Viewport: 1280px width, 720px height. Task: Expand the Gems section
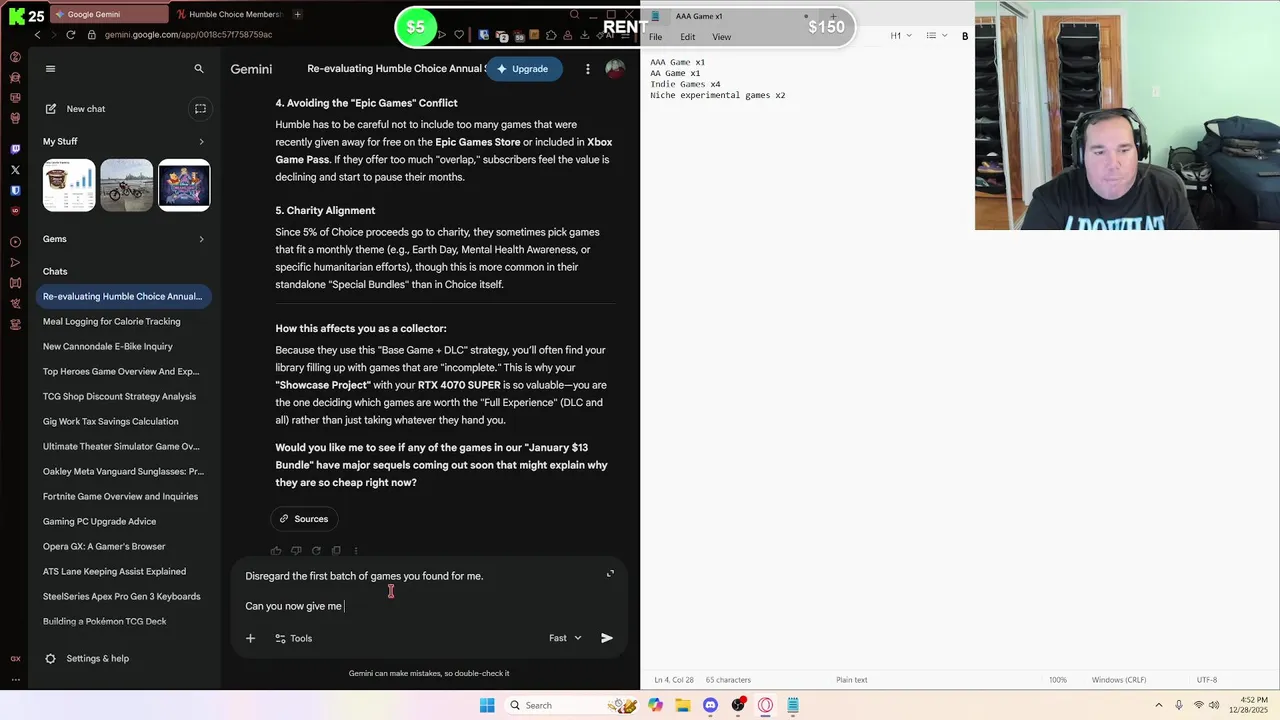click(201, 239)
